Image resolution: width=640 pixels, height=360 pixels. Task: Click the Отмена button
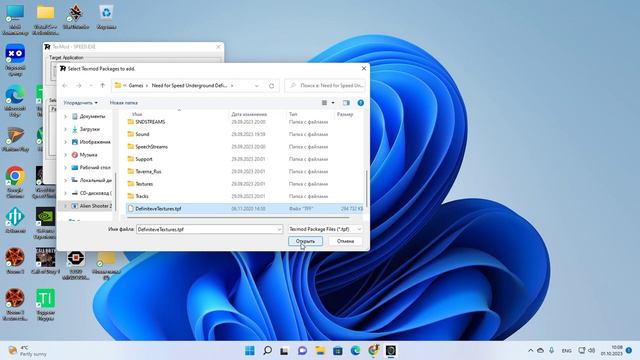pos(345,241)
